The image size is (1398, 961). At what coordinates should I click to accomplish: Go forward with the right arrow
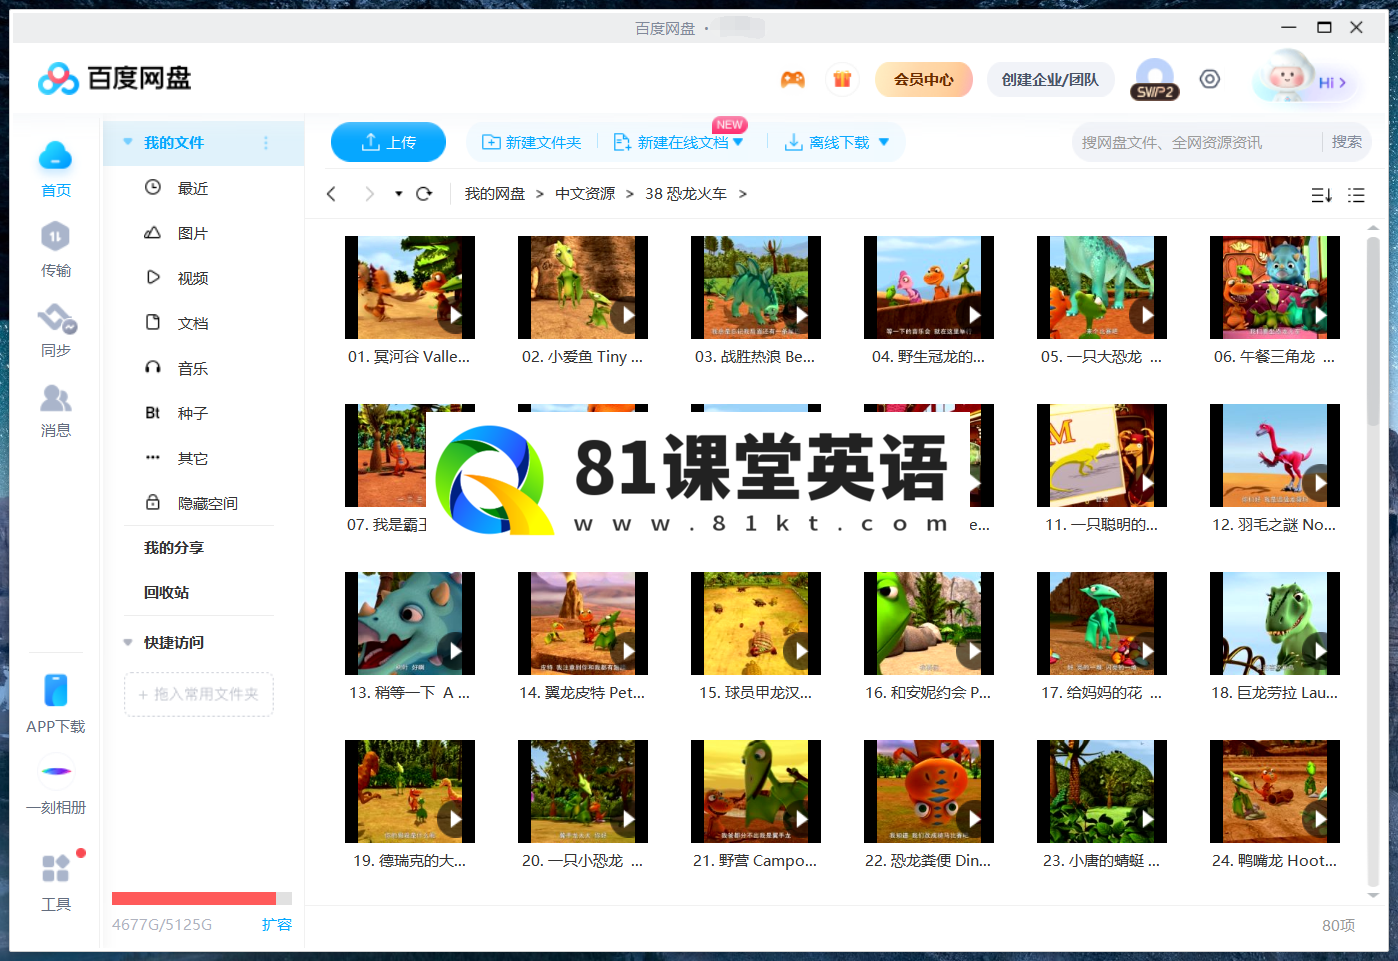[x=369, y=194]
